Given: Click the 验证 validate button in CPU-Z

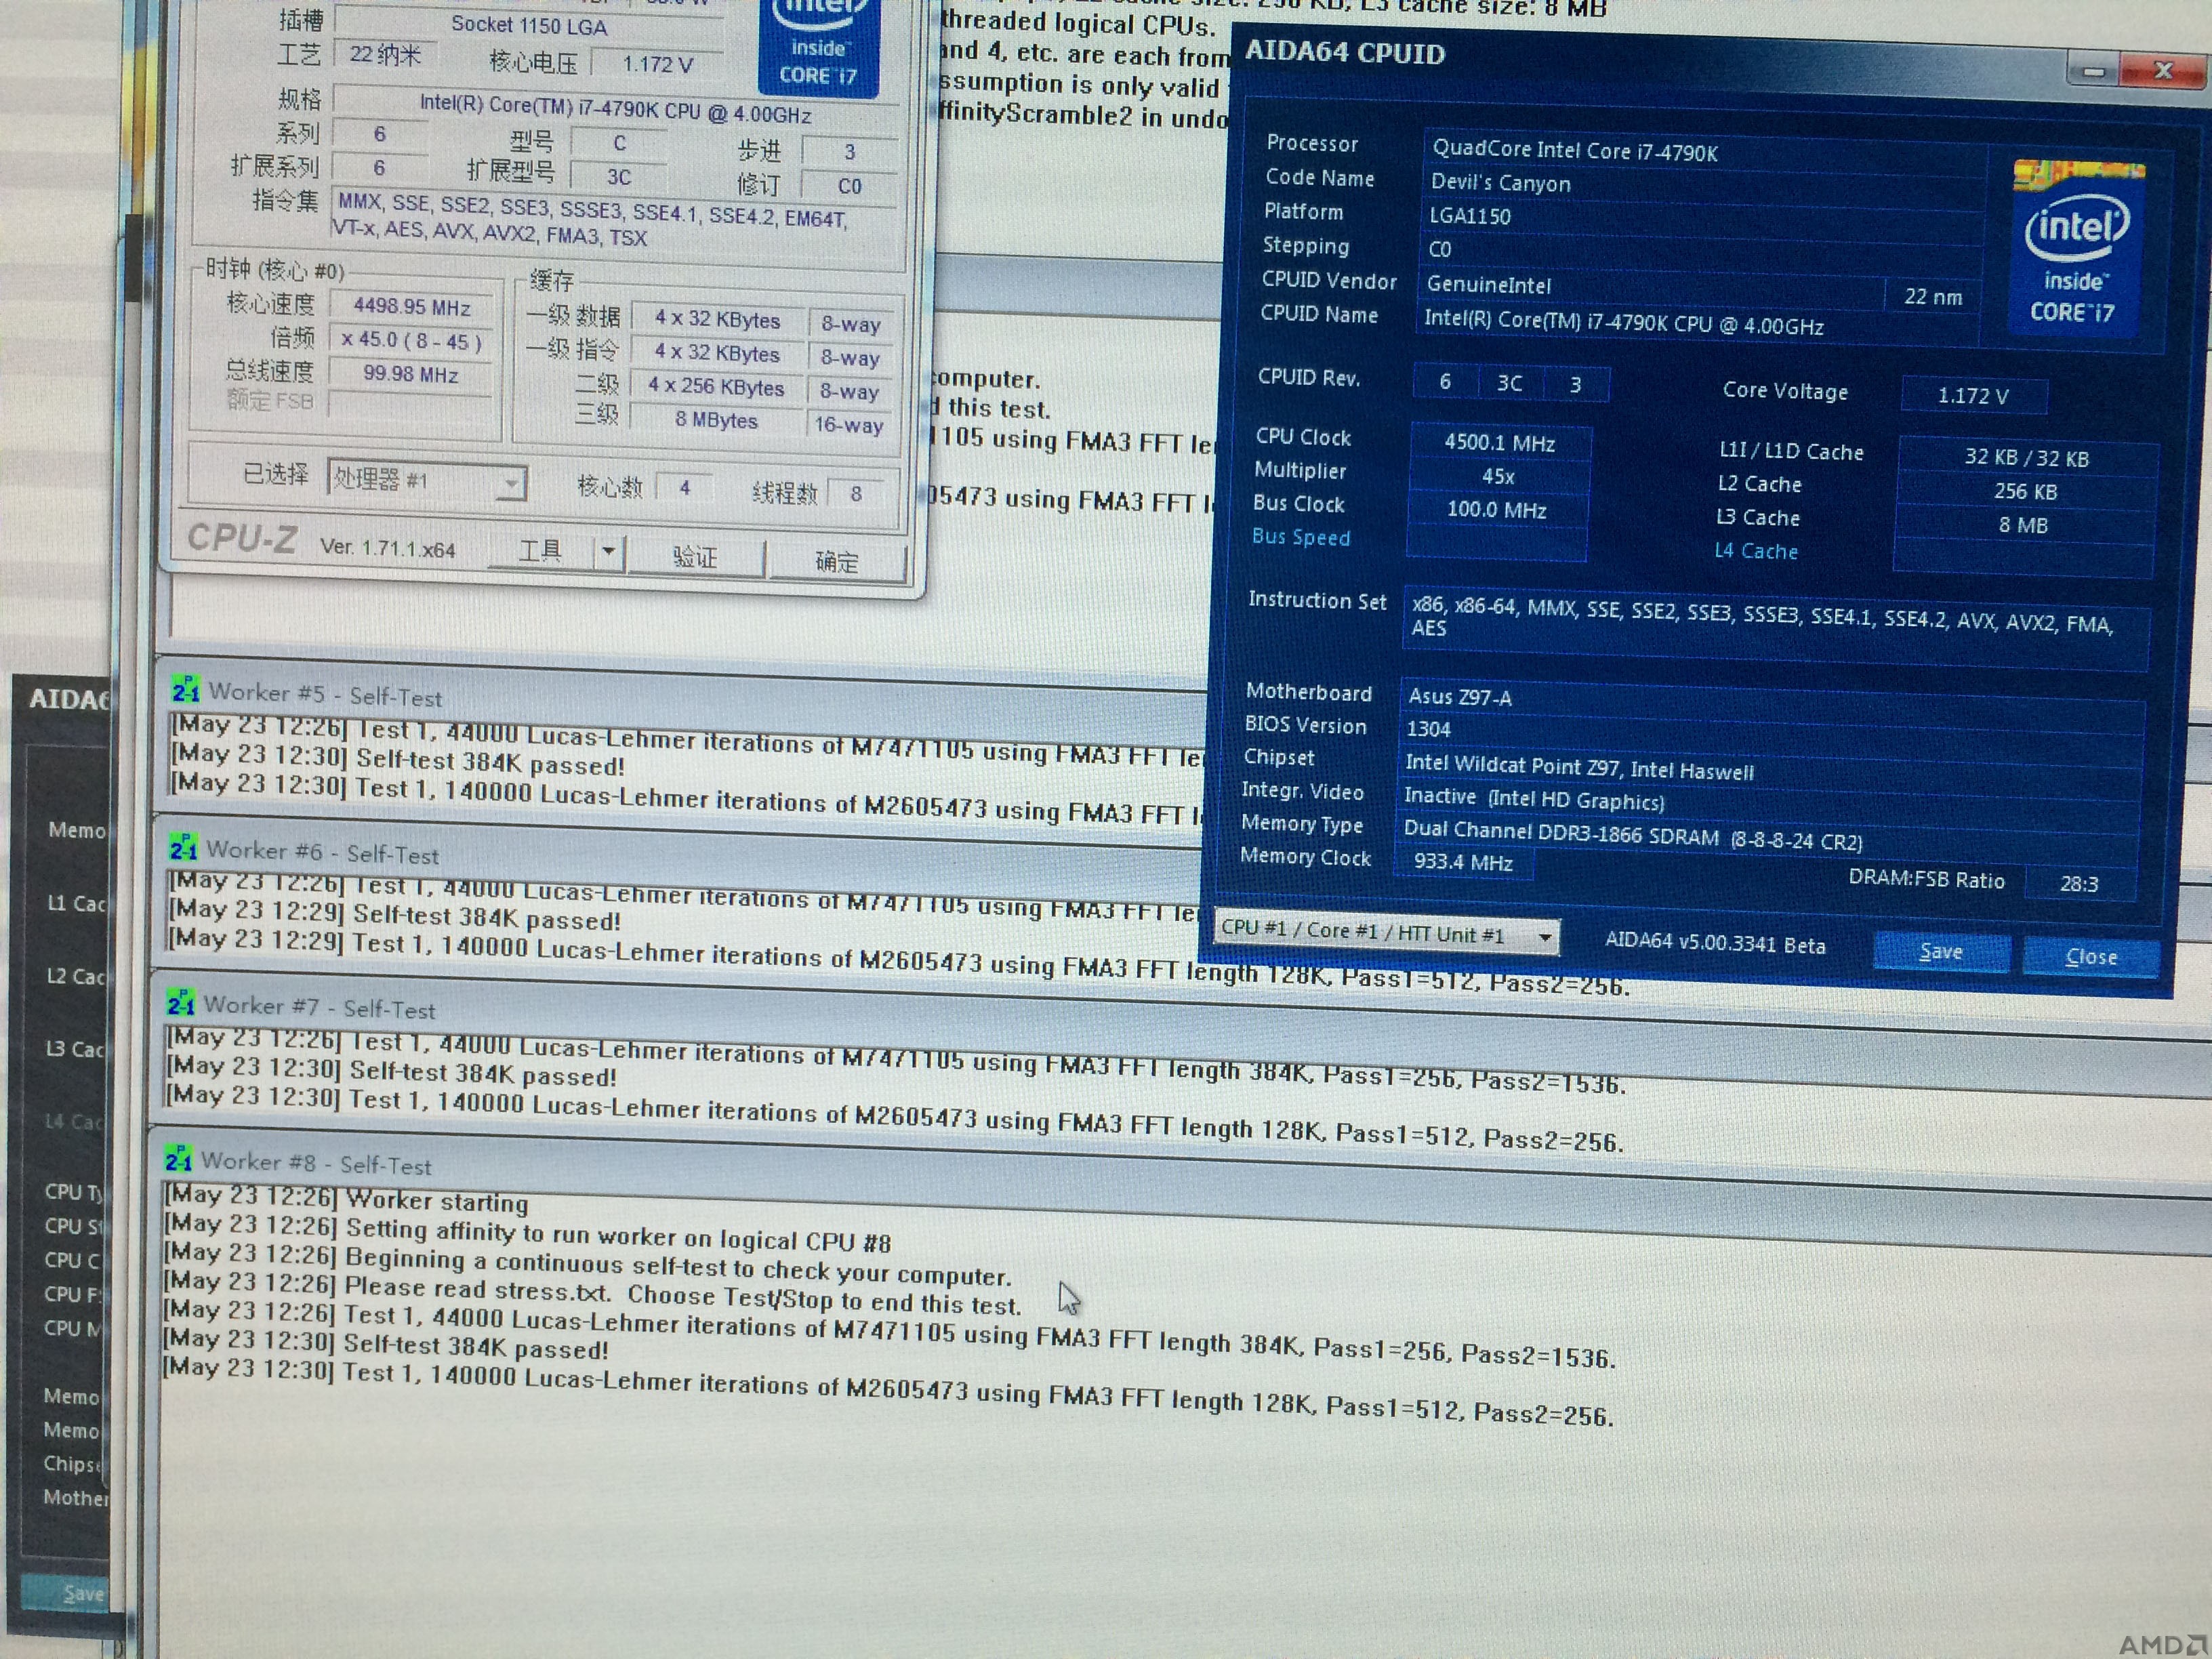Looking at the screenshot, I should tap(695, 557).
